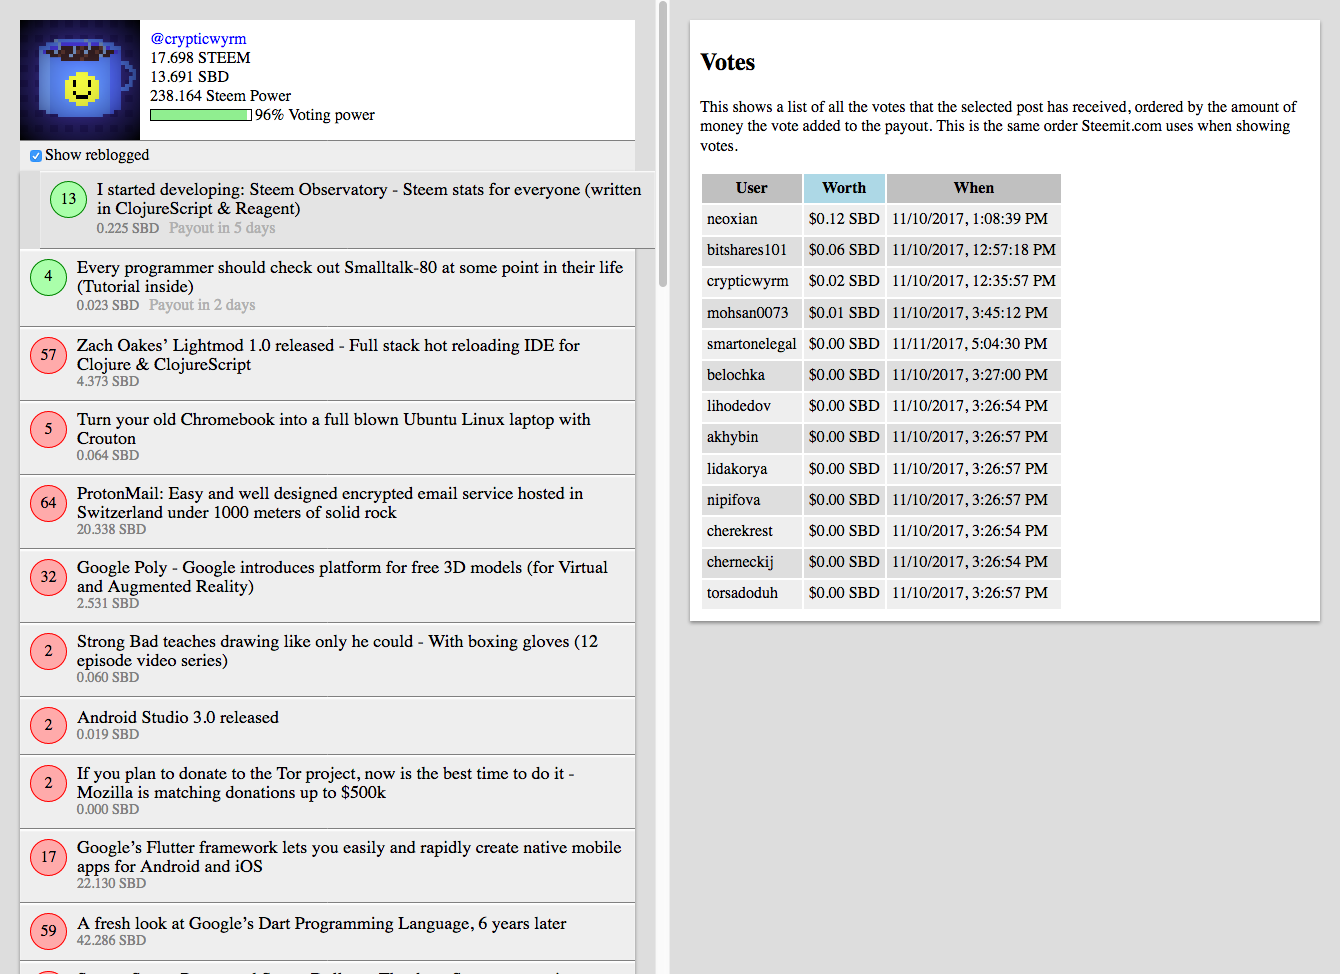Click the green 4 votes badge
This screenshot has height=974, width=1340.
(x=48, y=277)
